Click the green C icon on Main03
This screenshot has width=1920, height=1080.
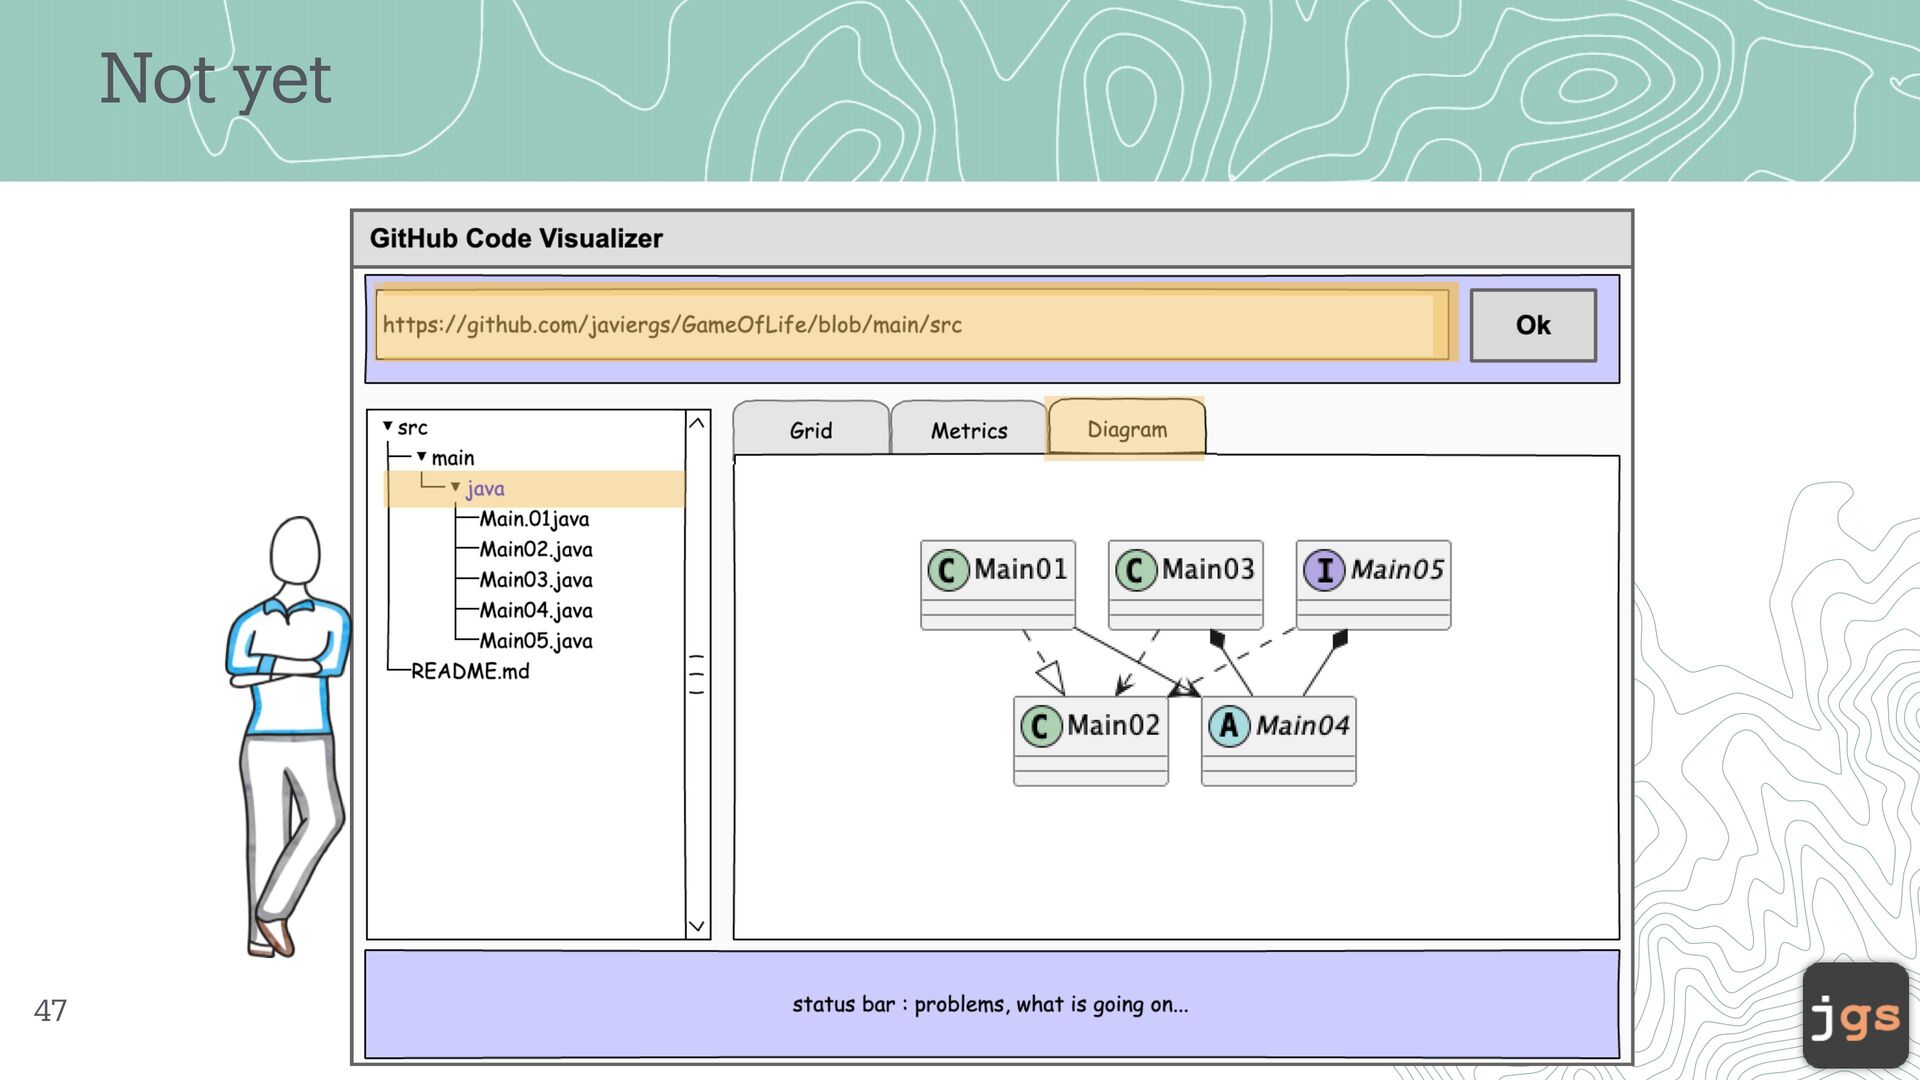(1135, 570)
